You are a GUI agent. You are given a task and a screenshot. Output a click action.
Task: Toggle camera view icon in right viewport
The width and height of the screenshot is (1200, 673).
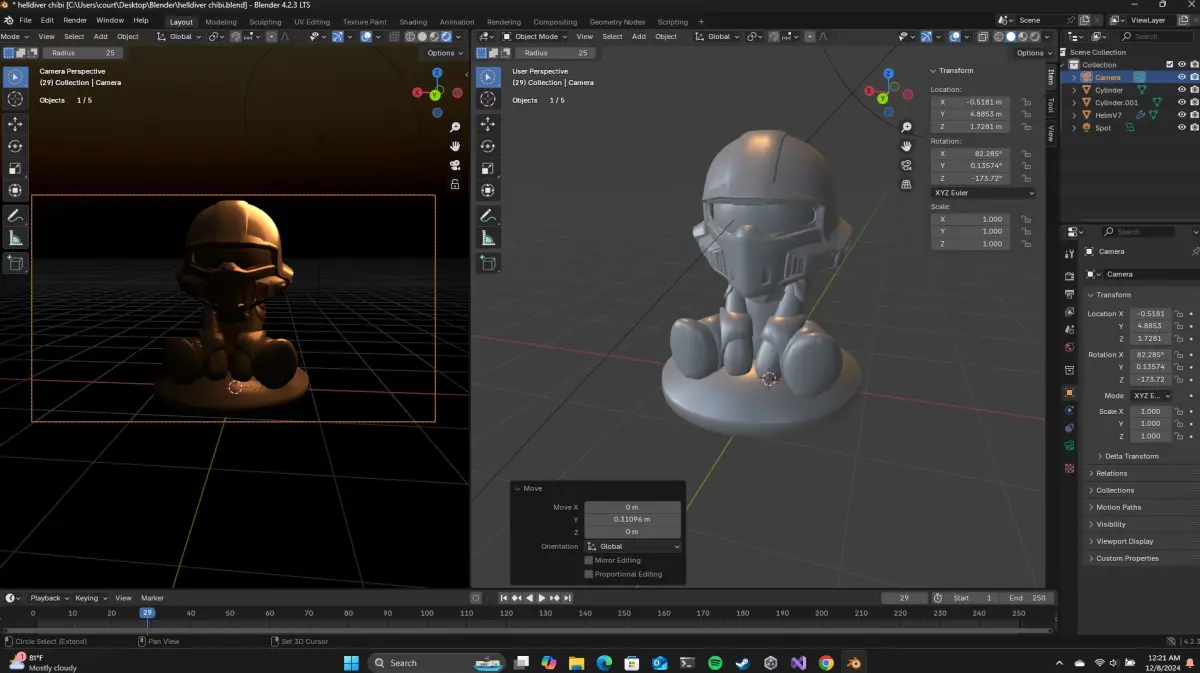click(907, 165)
